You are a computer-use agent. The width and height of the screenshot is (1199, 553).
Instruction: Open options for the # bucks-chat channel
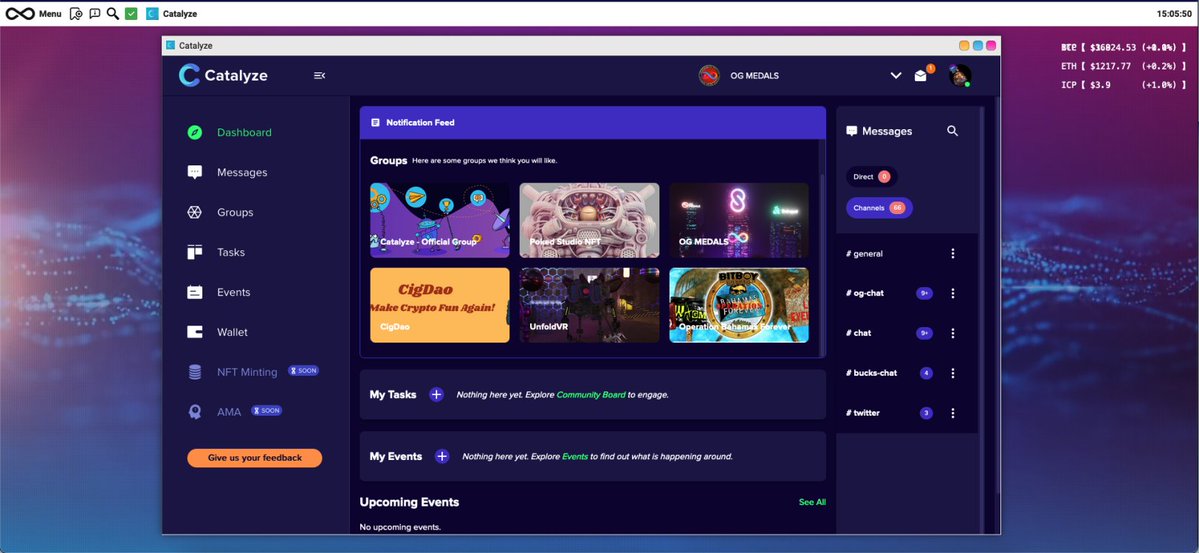[953, 373]
